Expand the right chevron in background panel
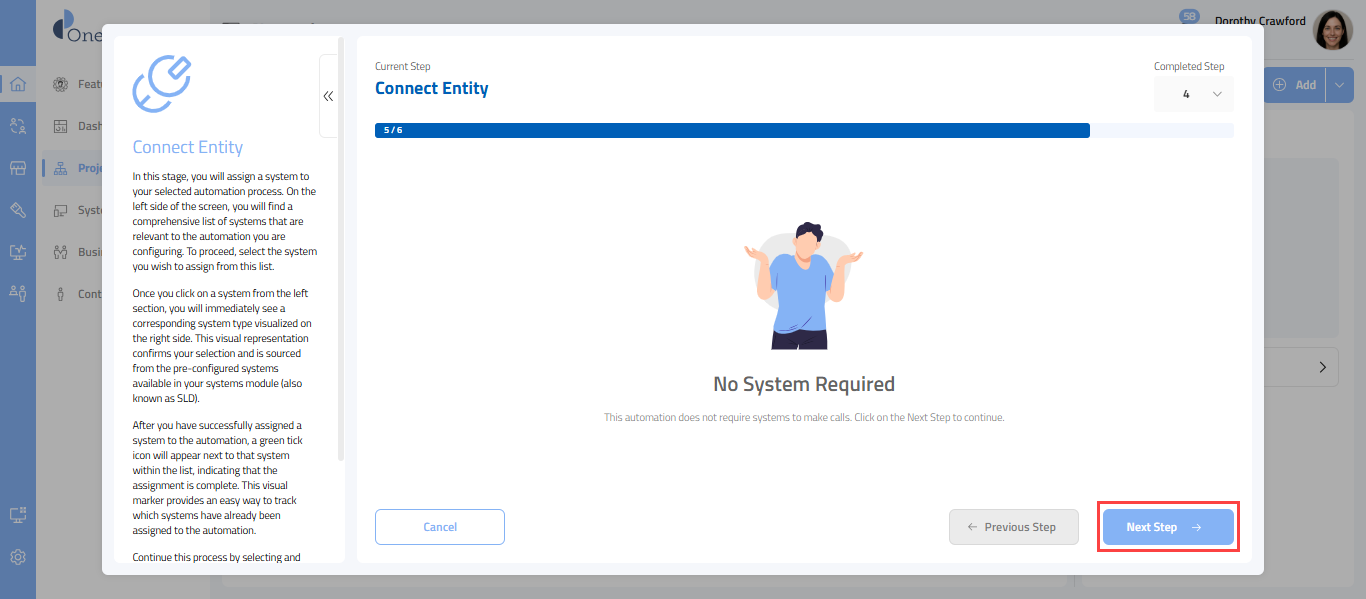The height and width of the screenshot is (599, 1366). 1323,367
